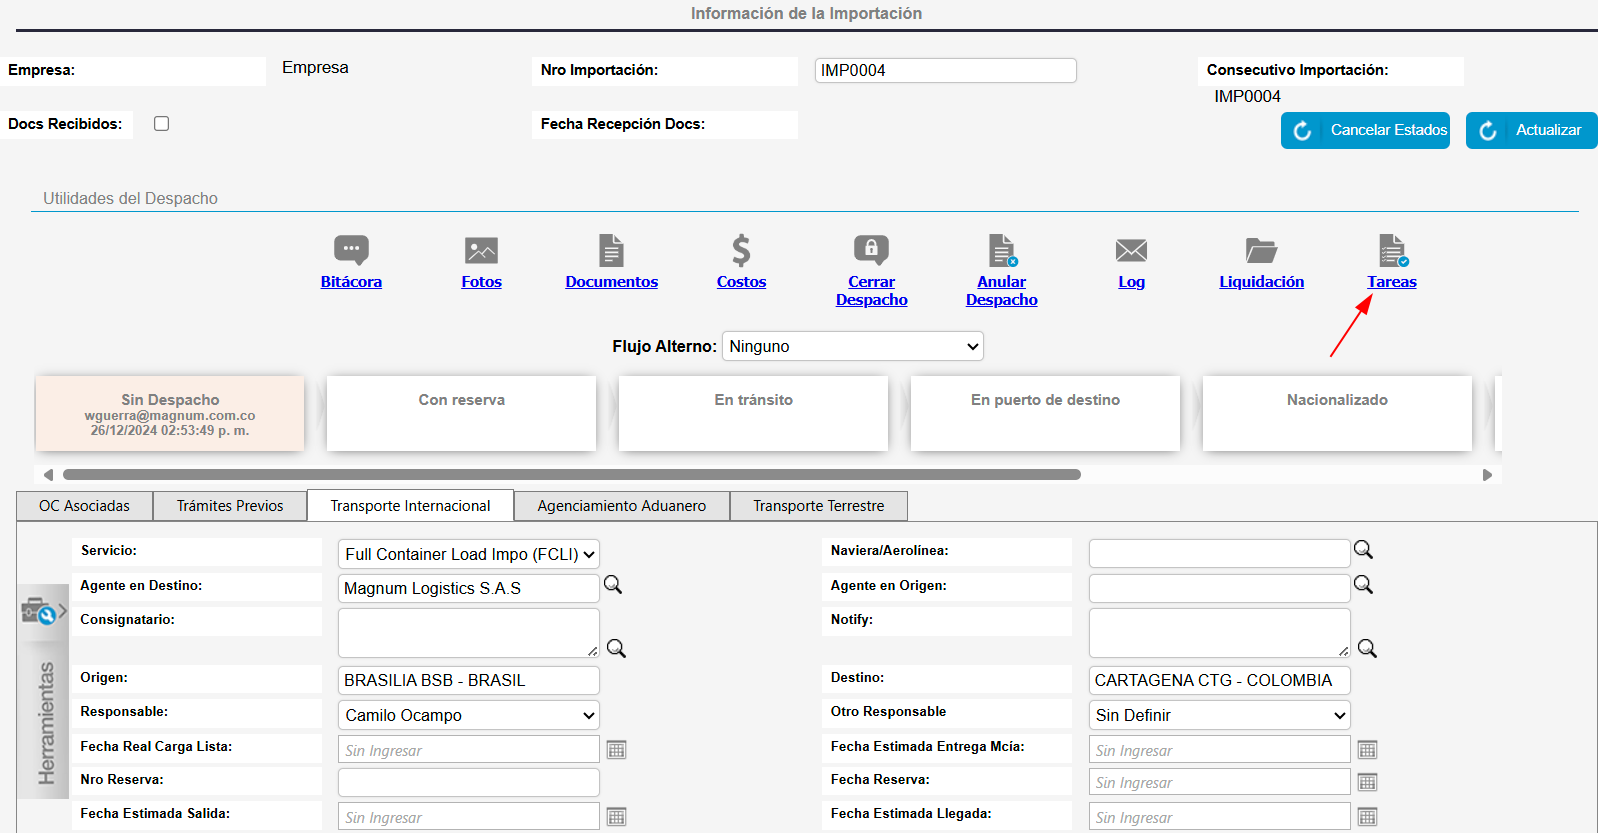Open the Bitácora speech bubble icon
This screenshot has width=1604, height=833.
(x=351, y=250)
